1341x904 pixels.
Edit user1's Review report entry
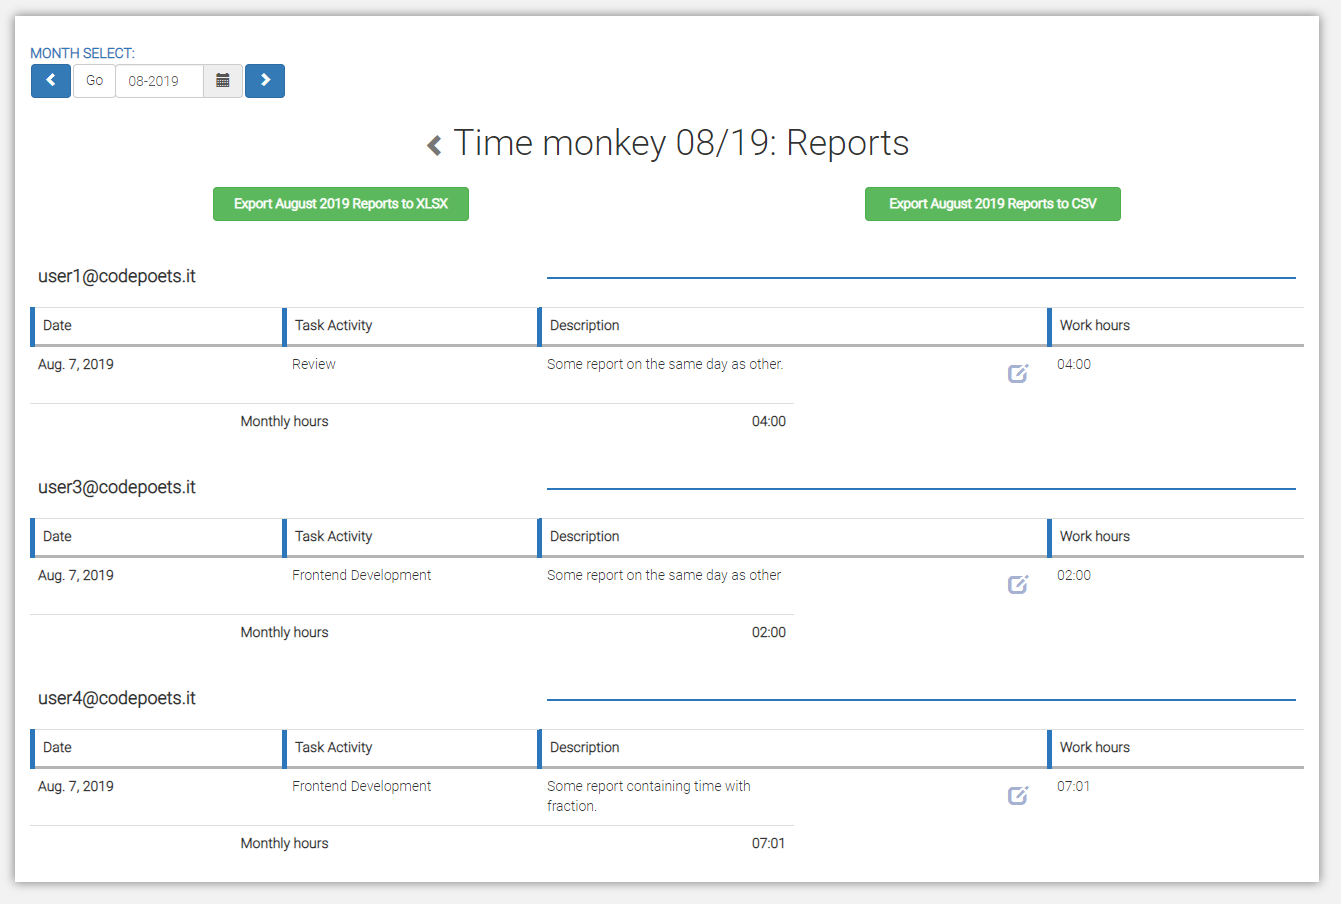(x=1018, y=374)
